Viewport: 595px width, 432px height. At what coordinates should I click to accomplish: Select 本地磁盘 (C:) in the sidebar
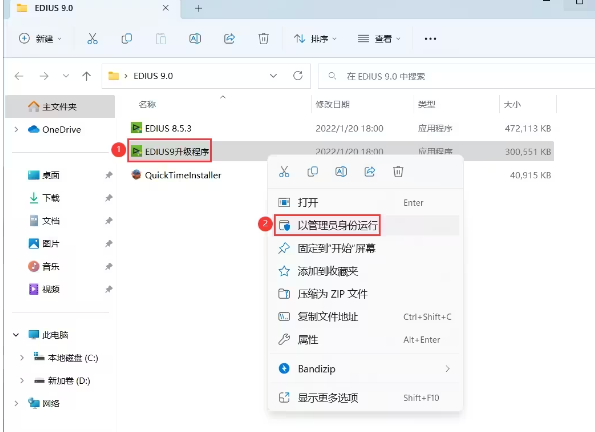66,358
